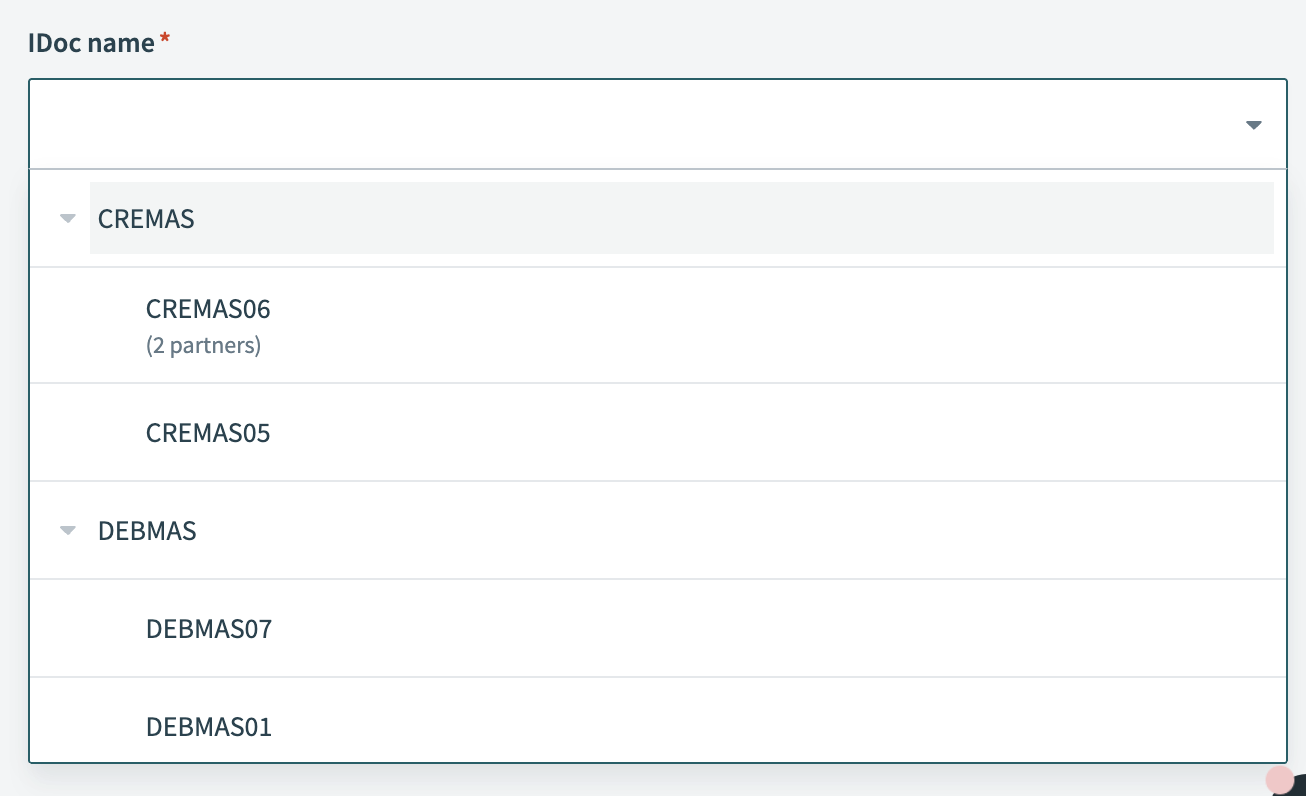Screen dimensions: 1306x796
Task: Choose DEBMAS07 from the list
Action: (208, 629)
